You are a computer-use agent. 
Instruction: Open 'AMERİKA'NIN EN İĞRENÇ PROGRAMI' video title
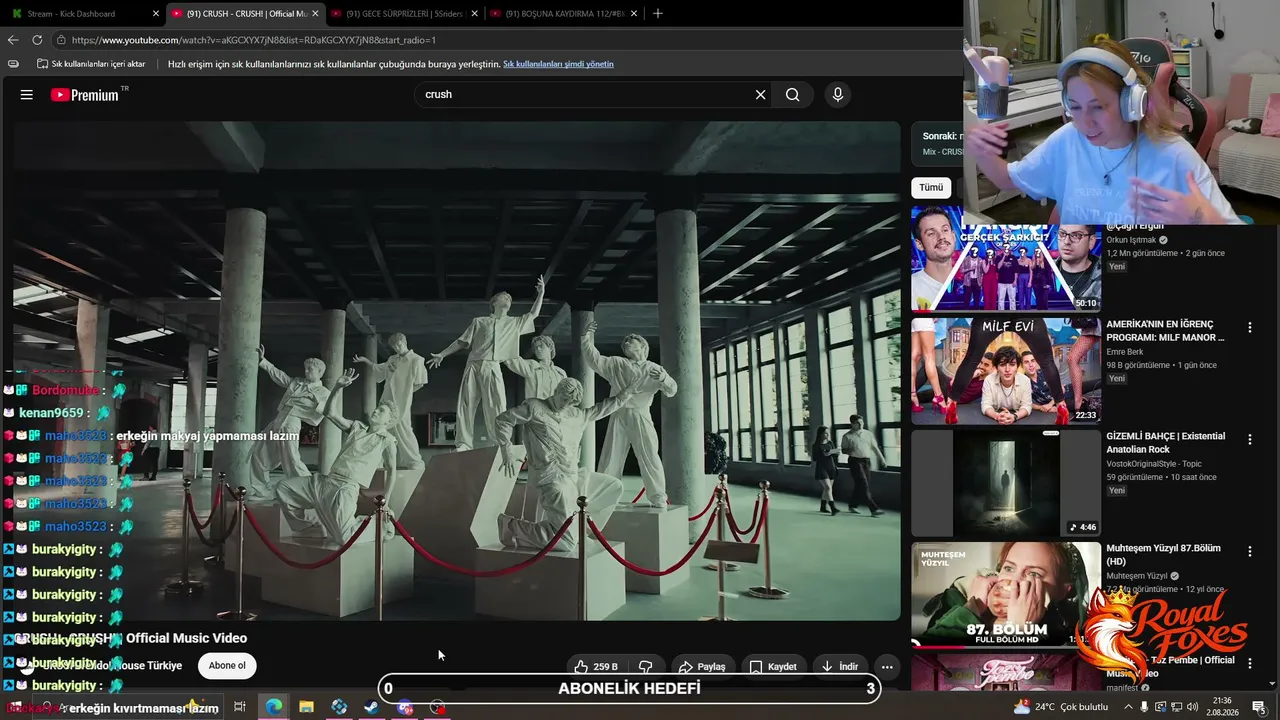coord(1166,331)
